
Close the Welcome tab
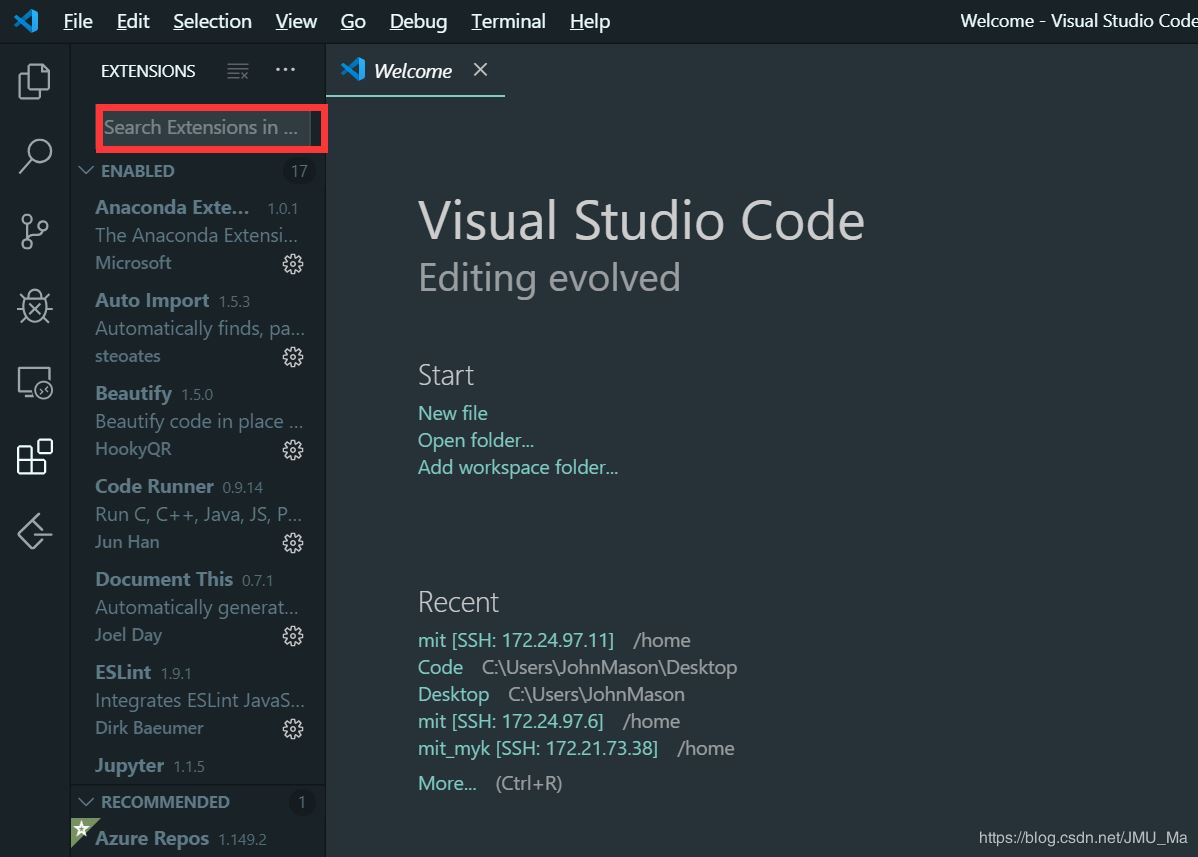480,70
